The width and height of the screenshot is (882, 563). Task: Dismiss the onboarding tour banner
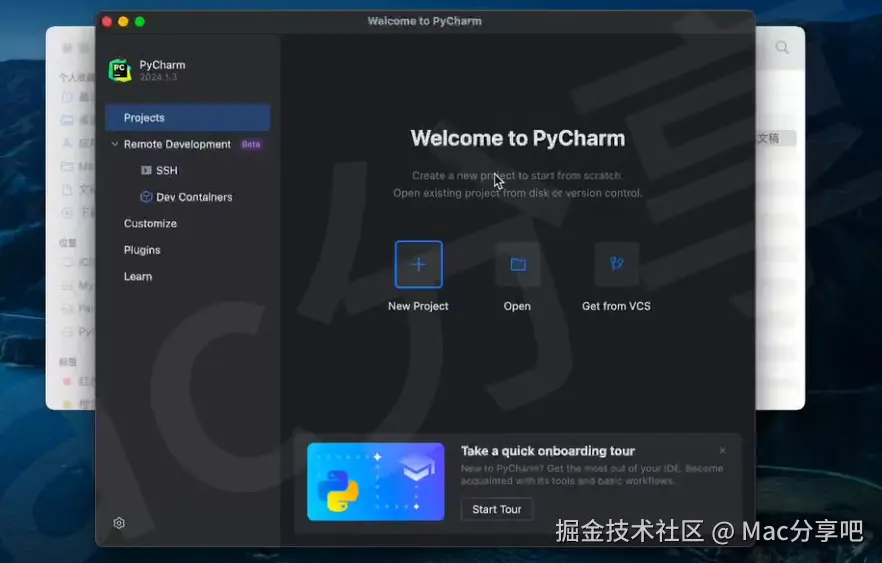[722, 451]
